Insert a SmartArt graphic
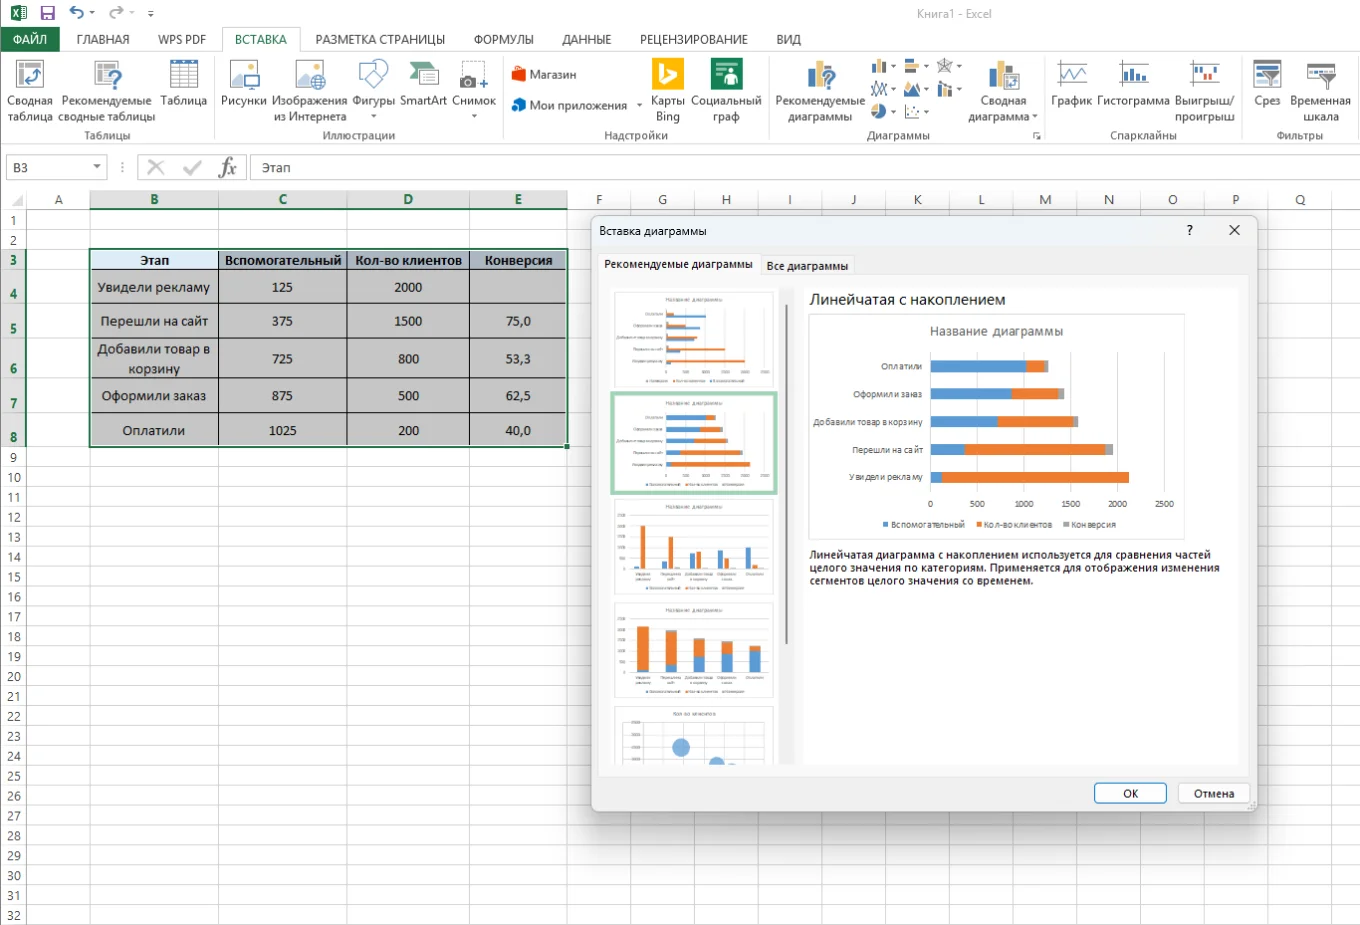This screenshot has width=1360, height=925. pyautogui.click(x=423, y=84)
